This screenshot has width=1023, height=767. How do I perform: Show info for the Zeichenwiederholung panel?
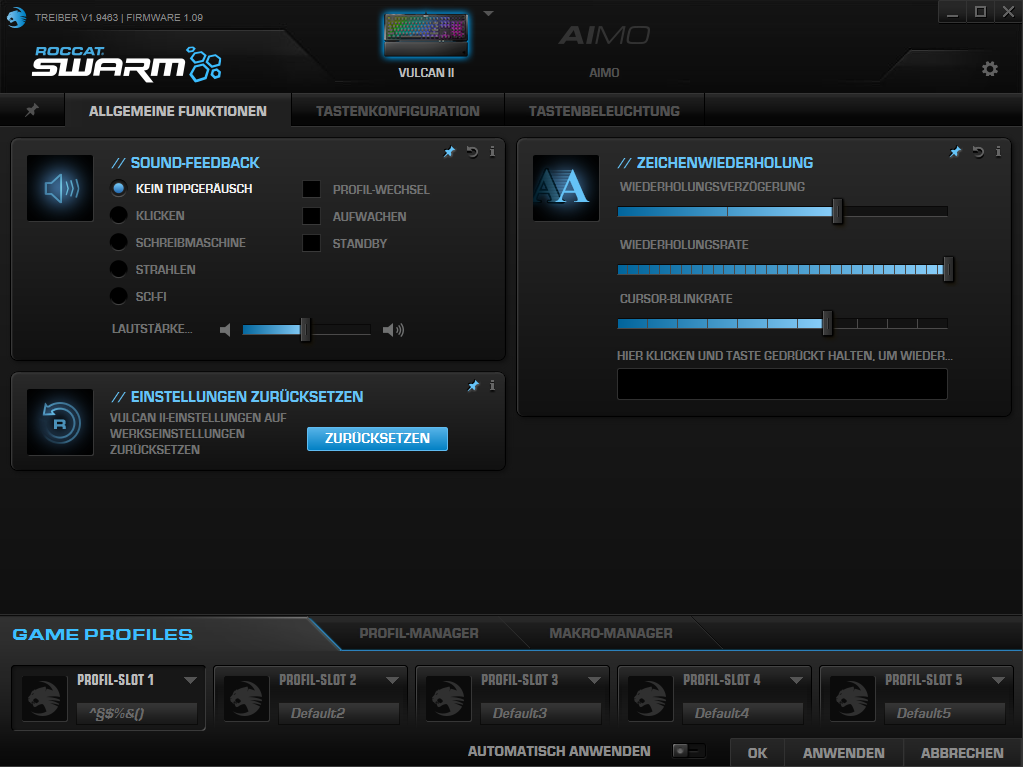[998, 151]
